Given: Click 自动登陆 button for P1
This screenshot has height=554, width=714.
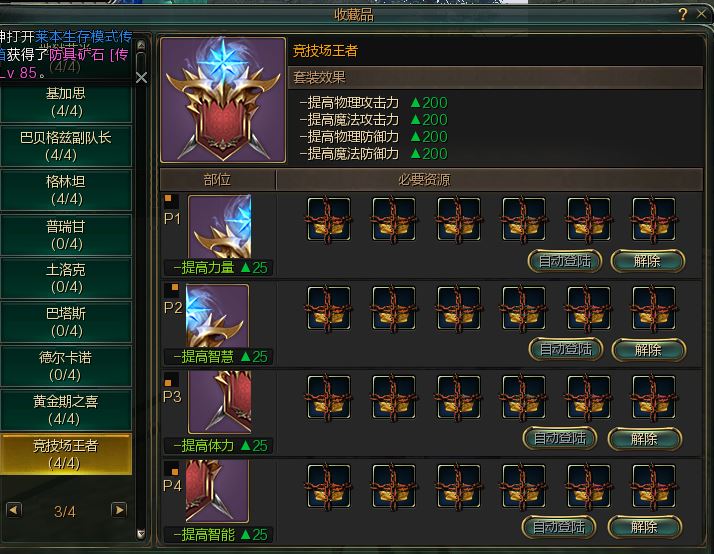Looking at the screenshot, I should point(565,261).
